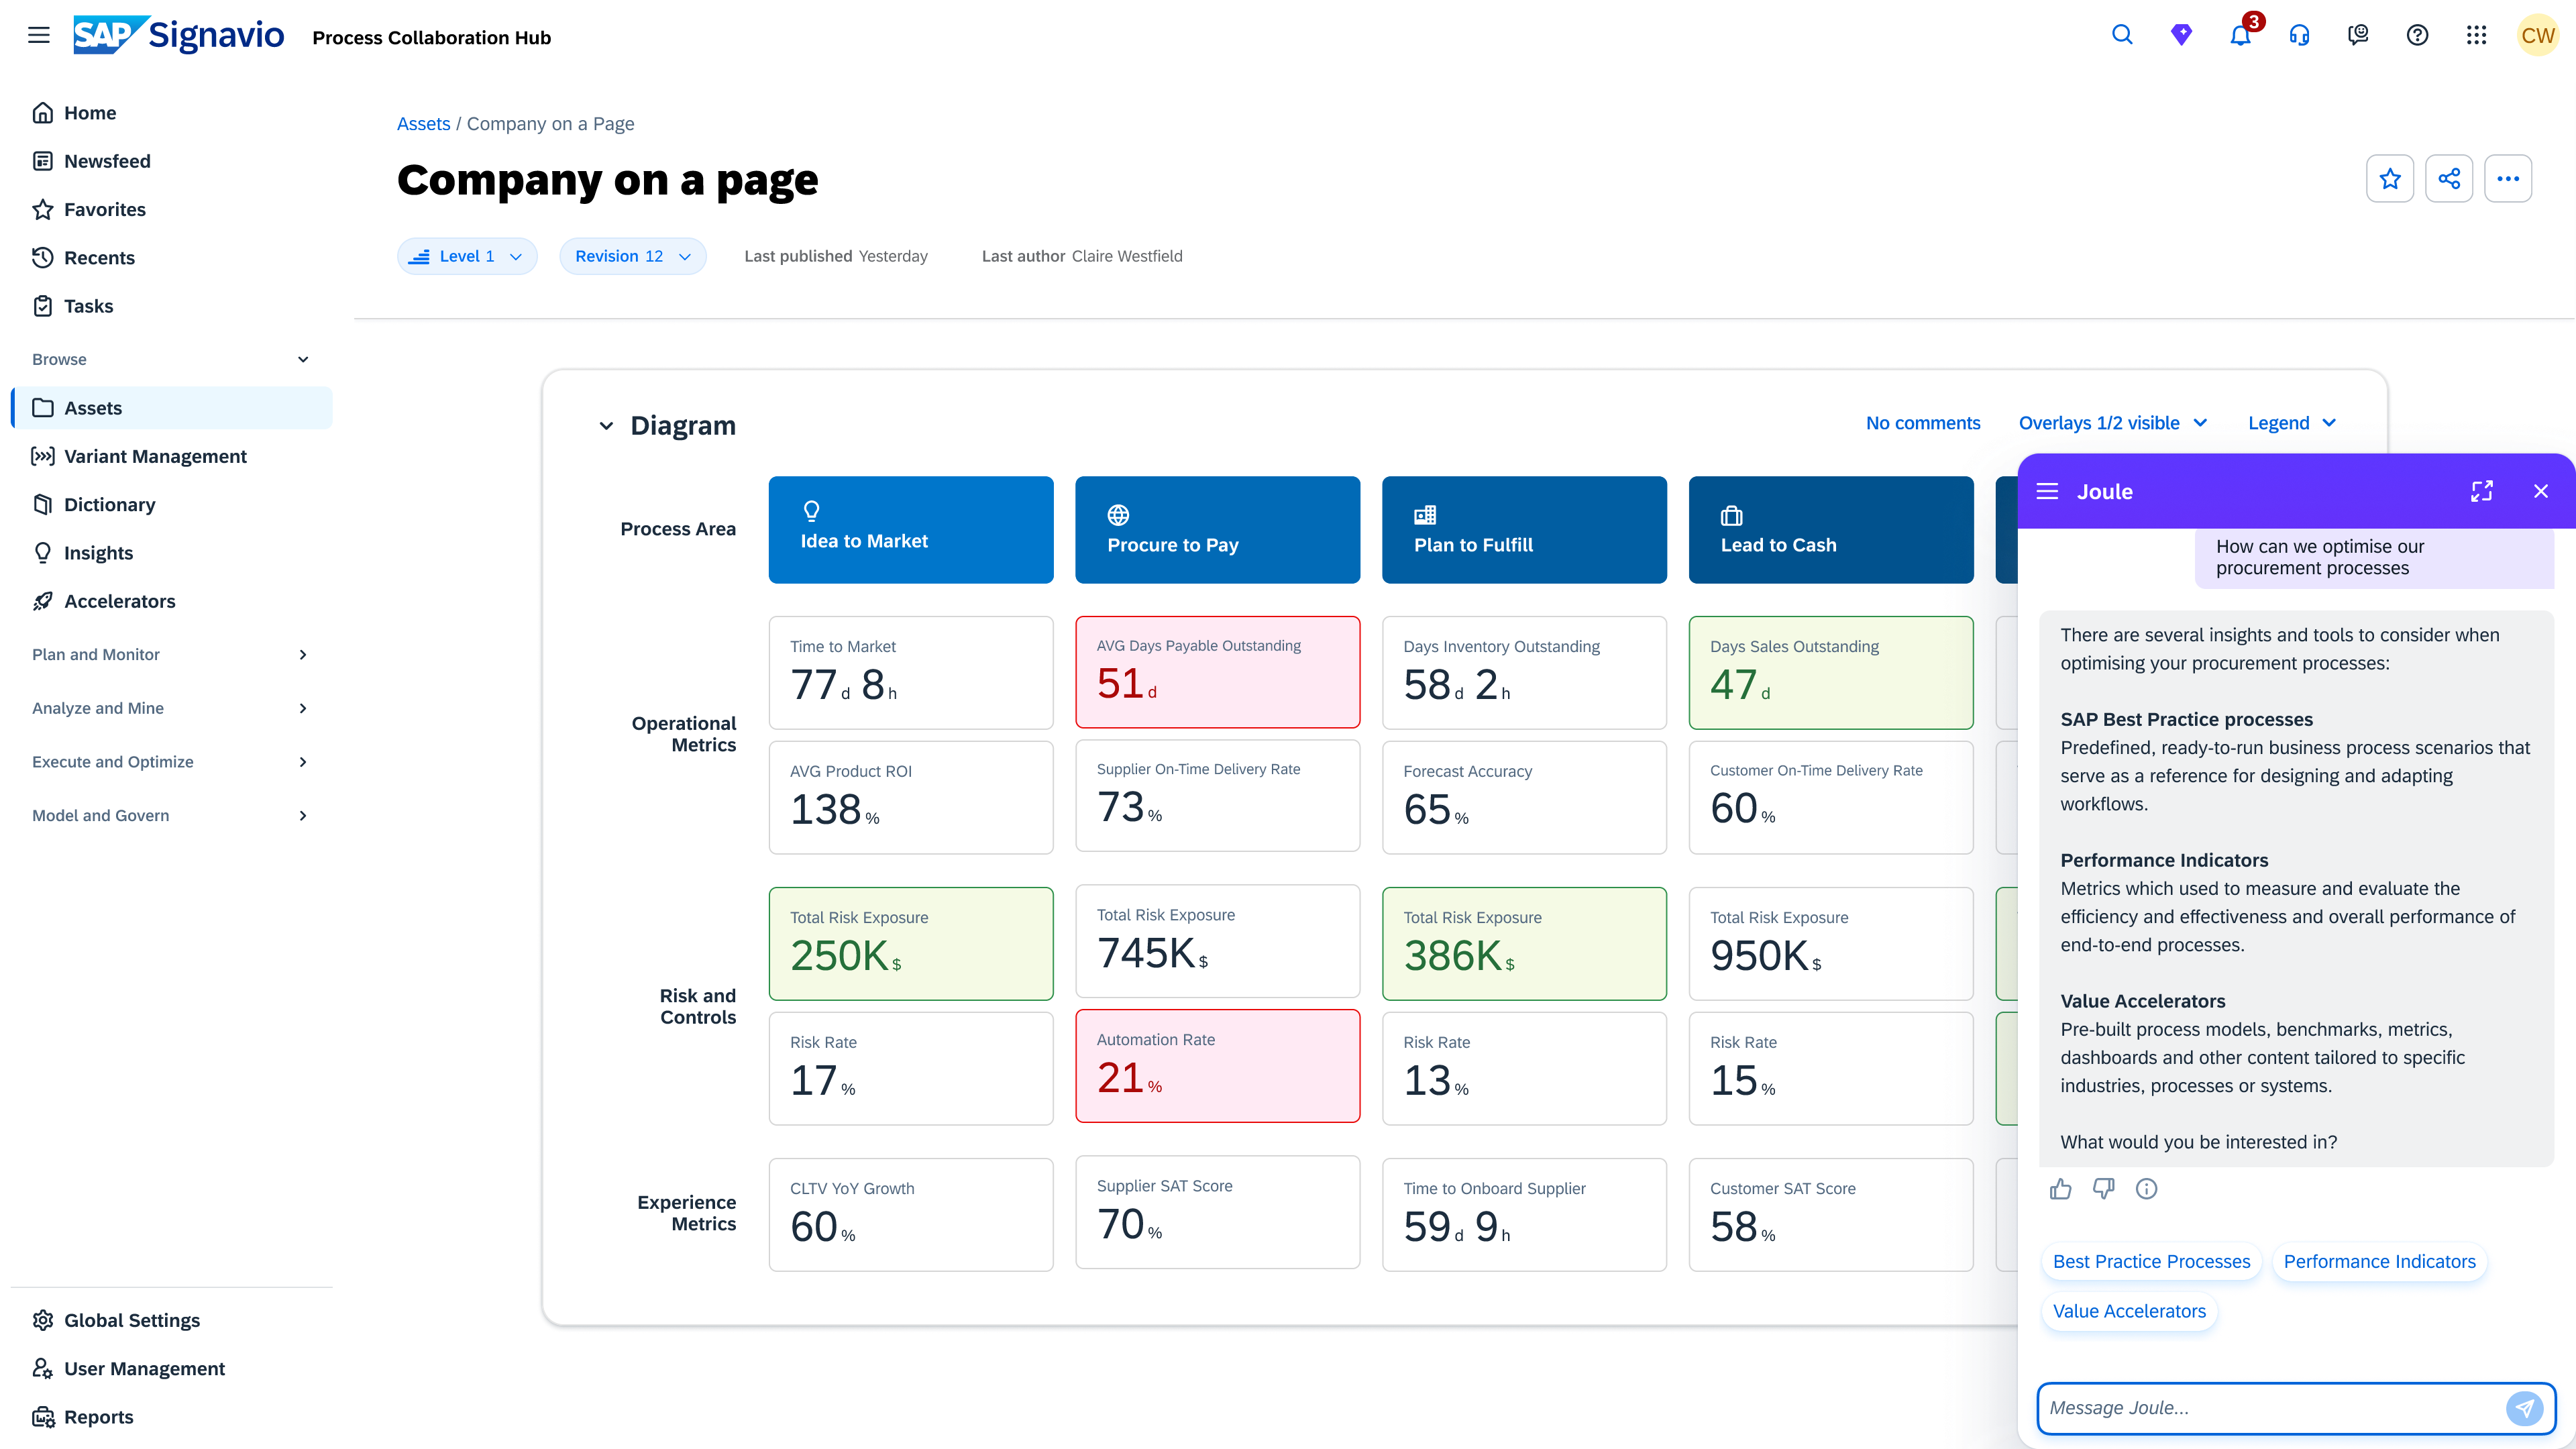Open the app launcher grid icon
This screenshot has width=2576, height=1449.
[2476, 36]
